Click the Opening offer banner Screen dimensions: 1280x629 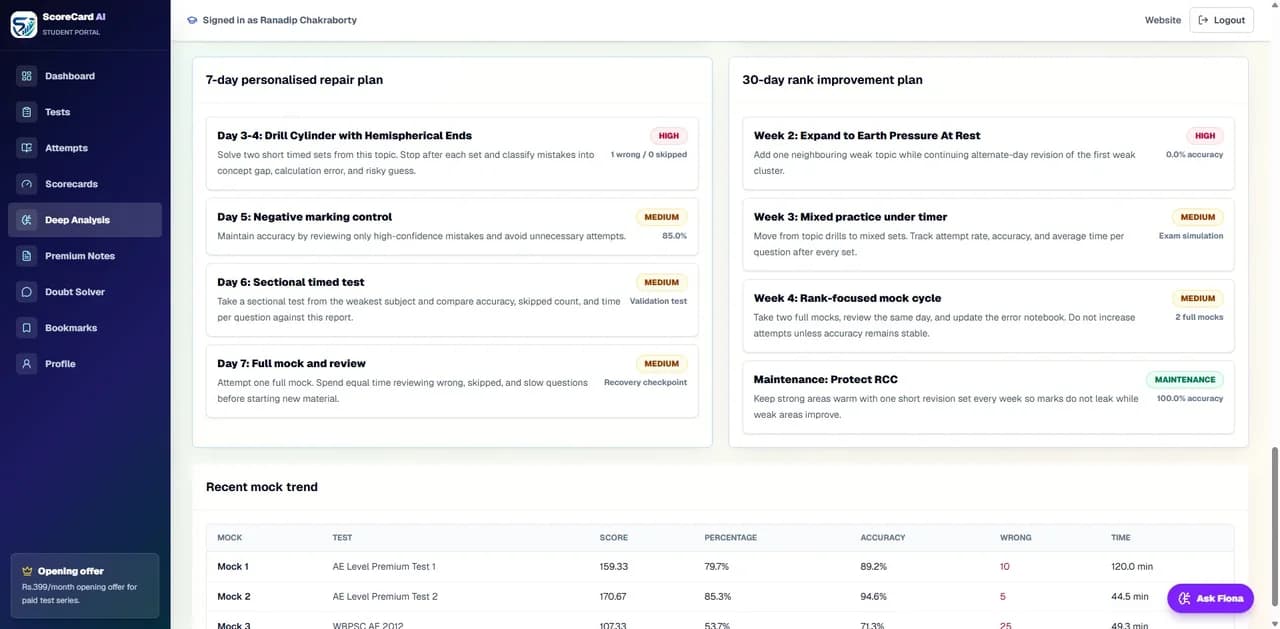tap(85, 586)
